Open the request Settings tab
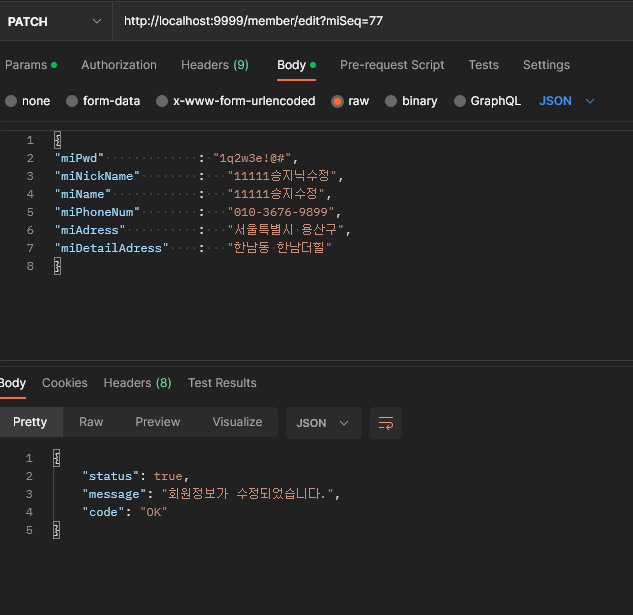 tap(546, 65)
